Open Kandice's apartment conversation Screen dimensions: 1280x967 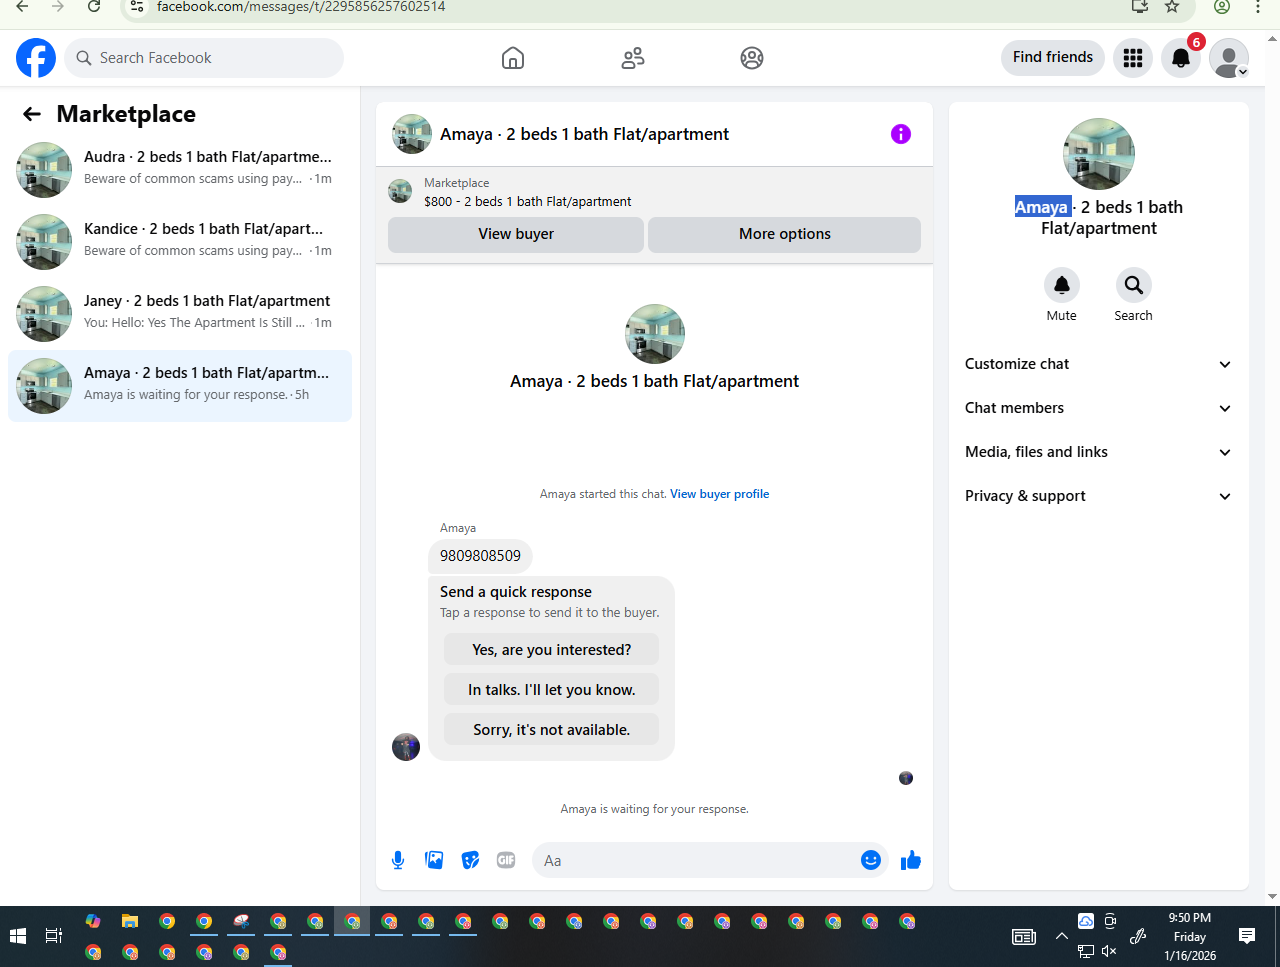tap(180, 241)
